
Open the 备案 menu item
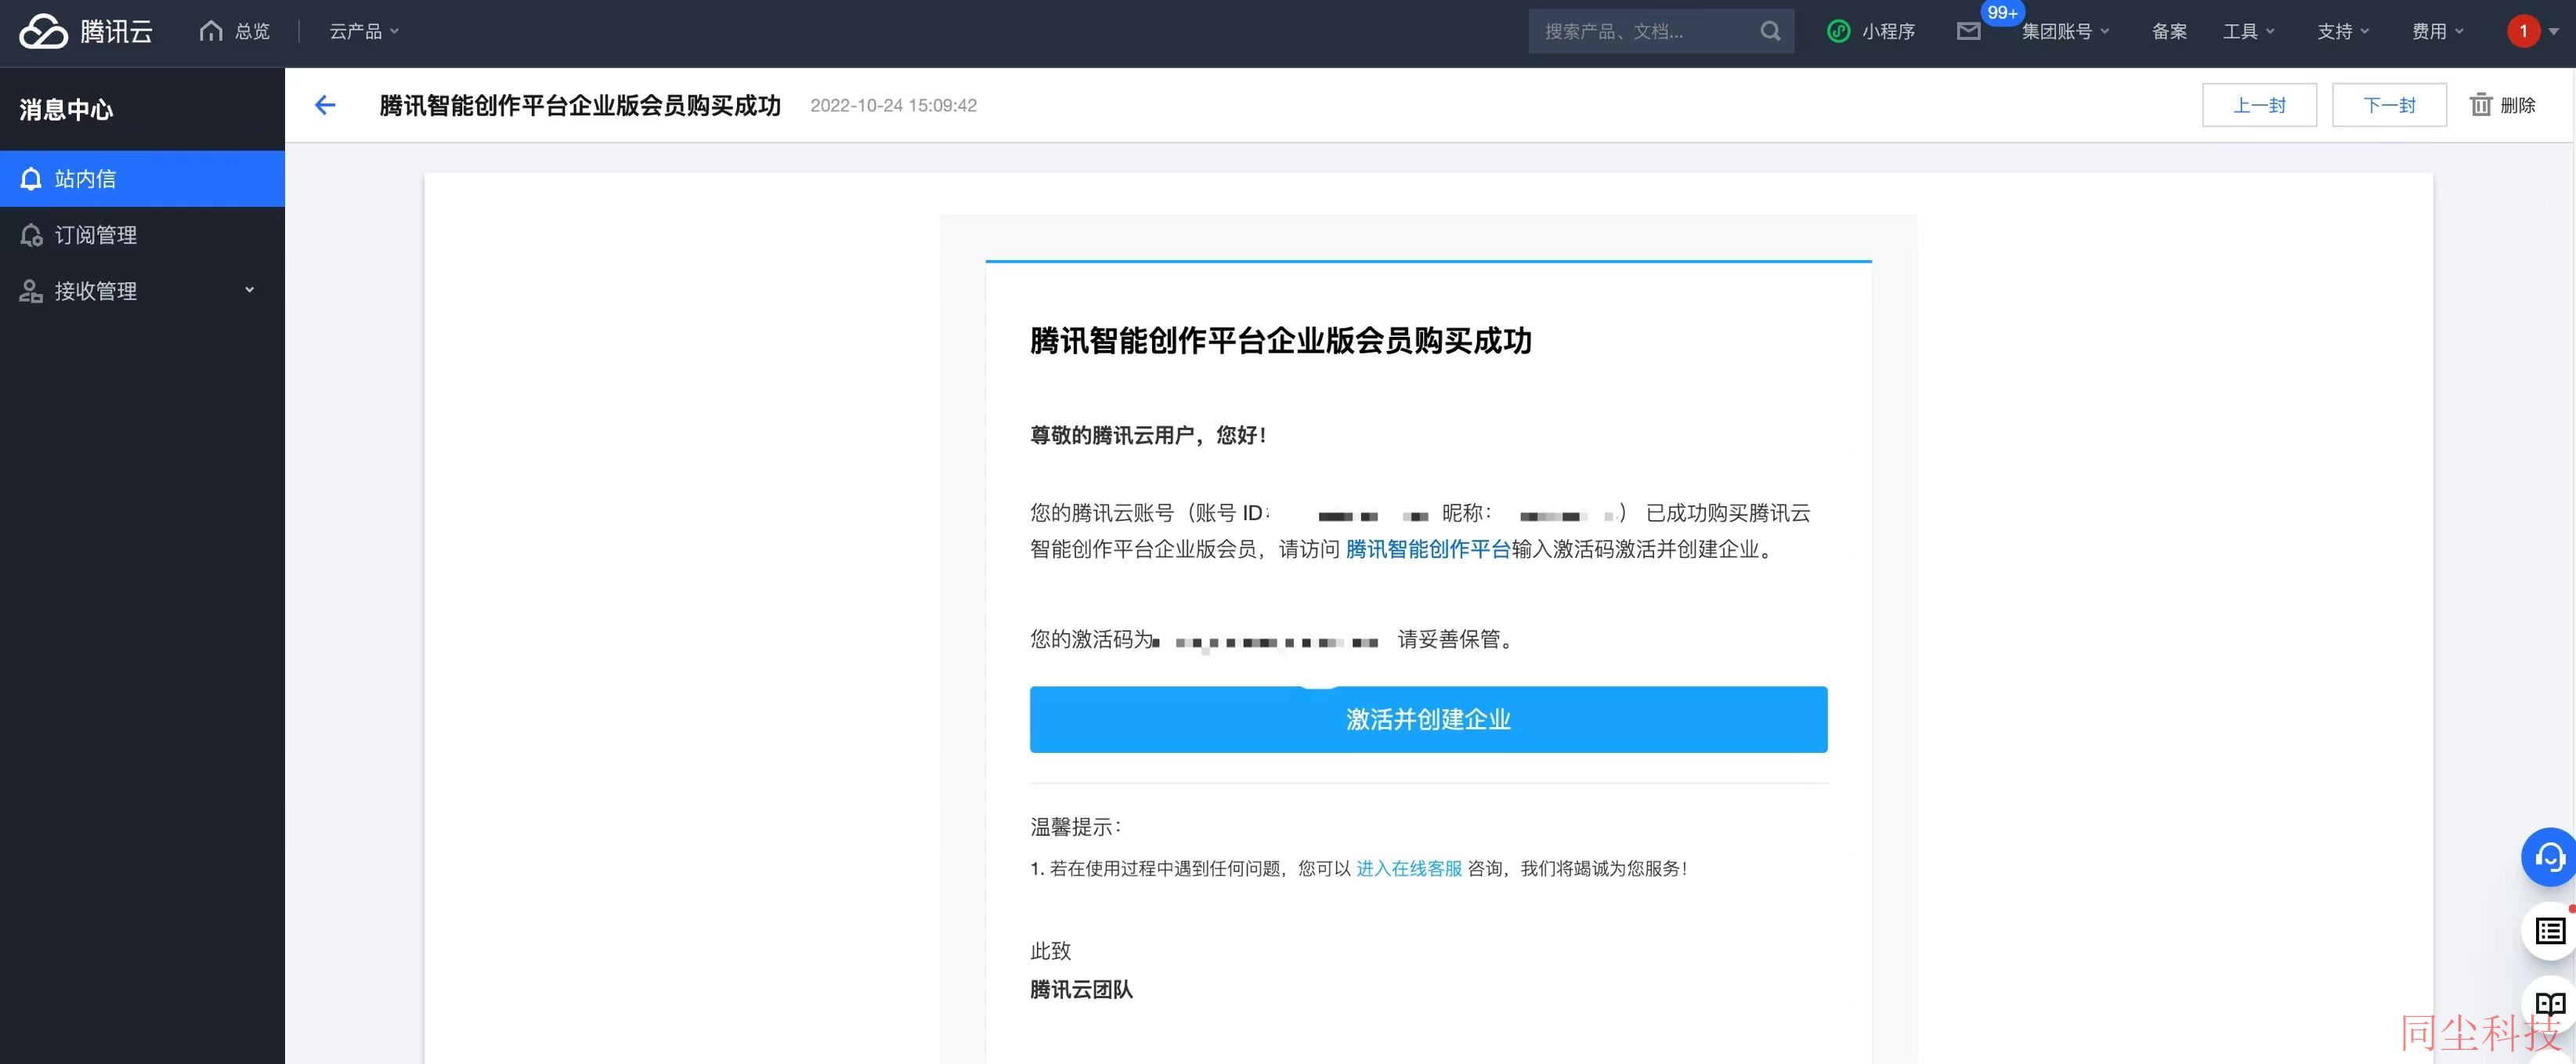click(x=2169, y=31)
